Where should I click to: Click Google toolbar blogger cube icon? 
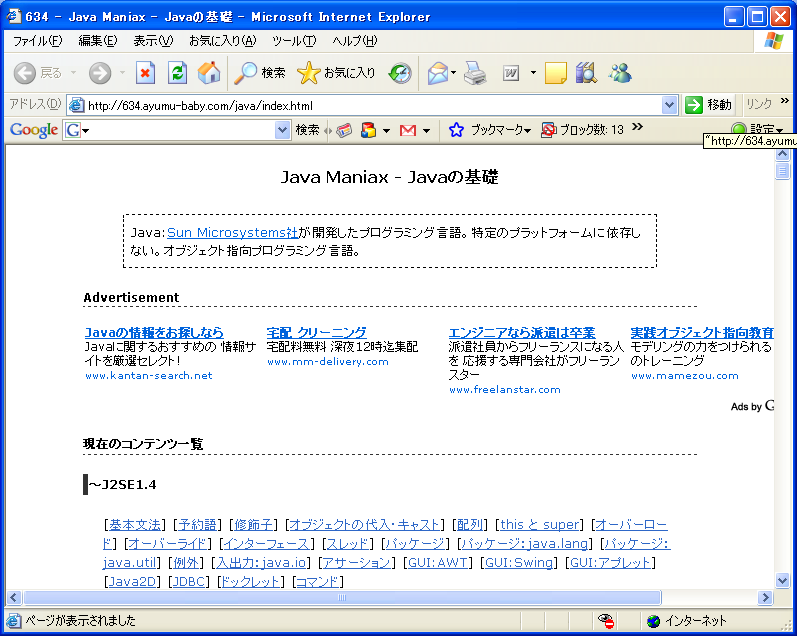coord(368,131)
